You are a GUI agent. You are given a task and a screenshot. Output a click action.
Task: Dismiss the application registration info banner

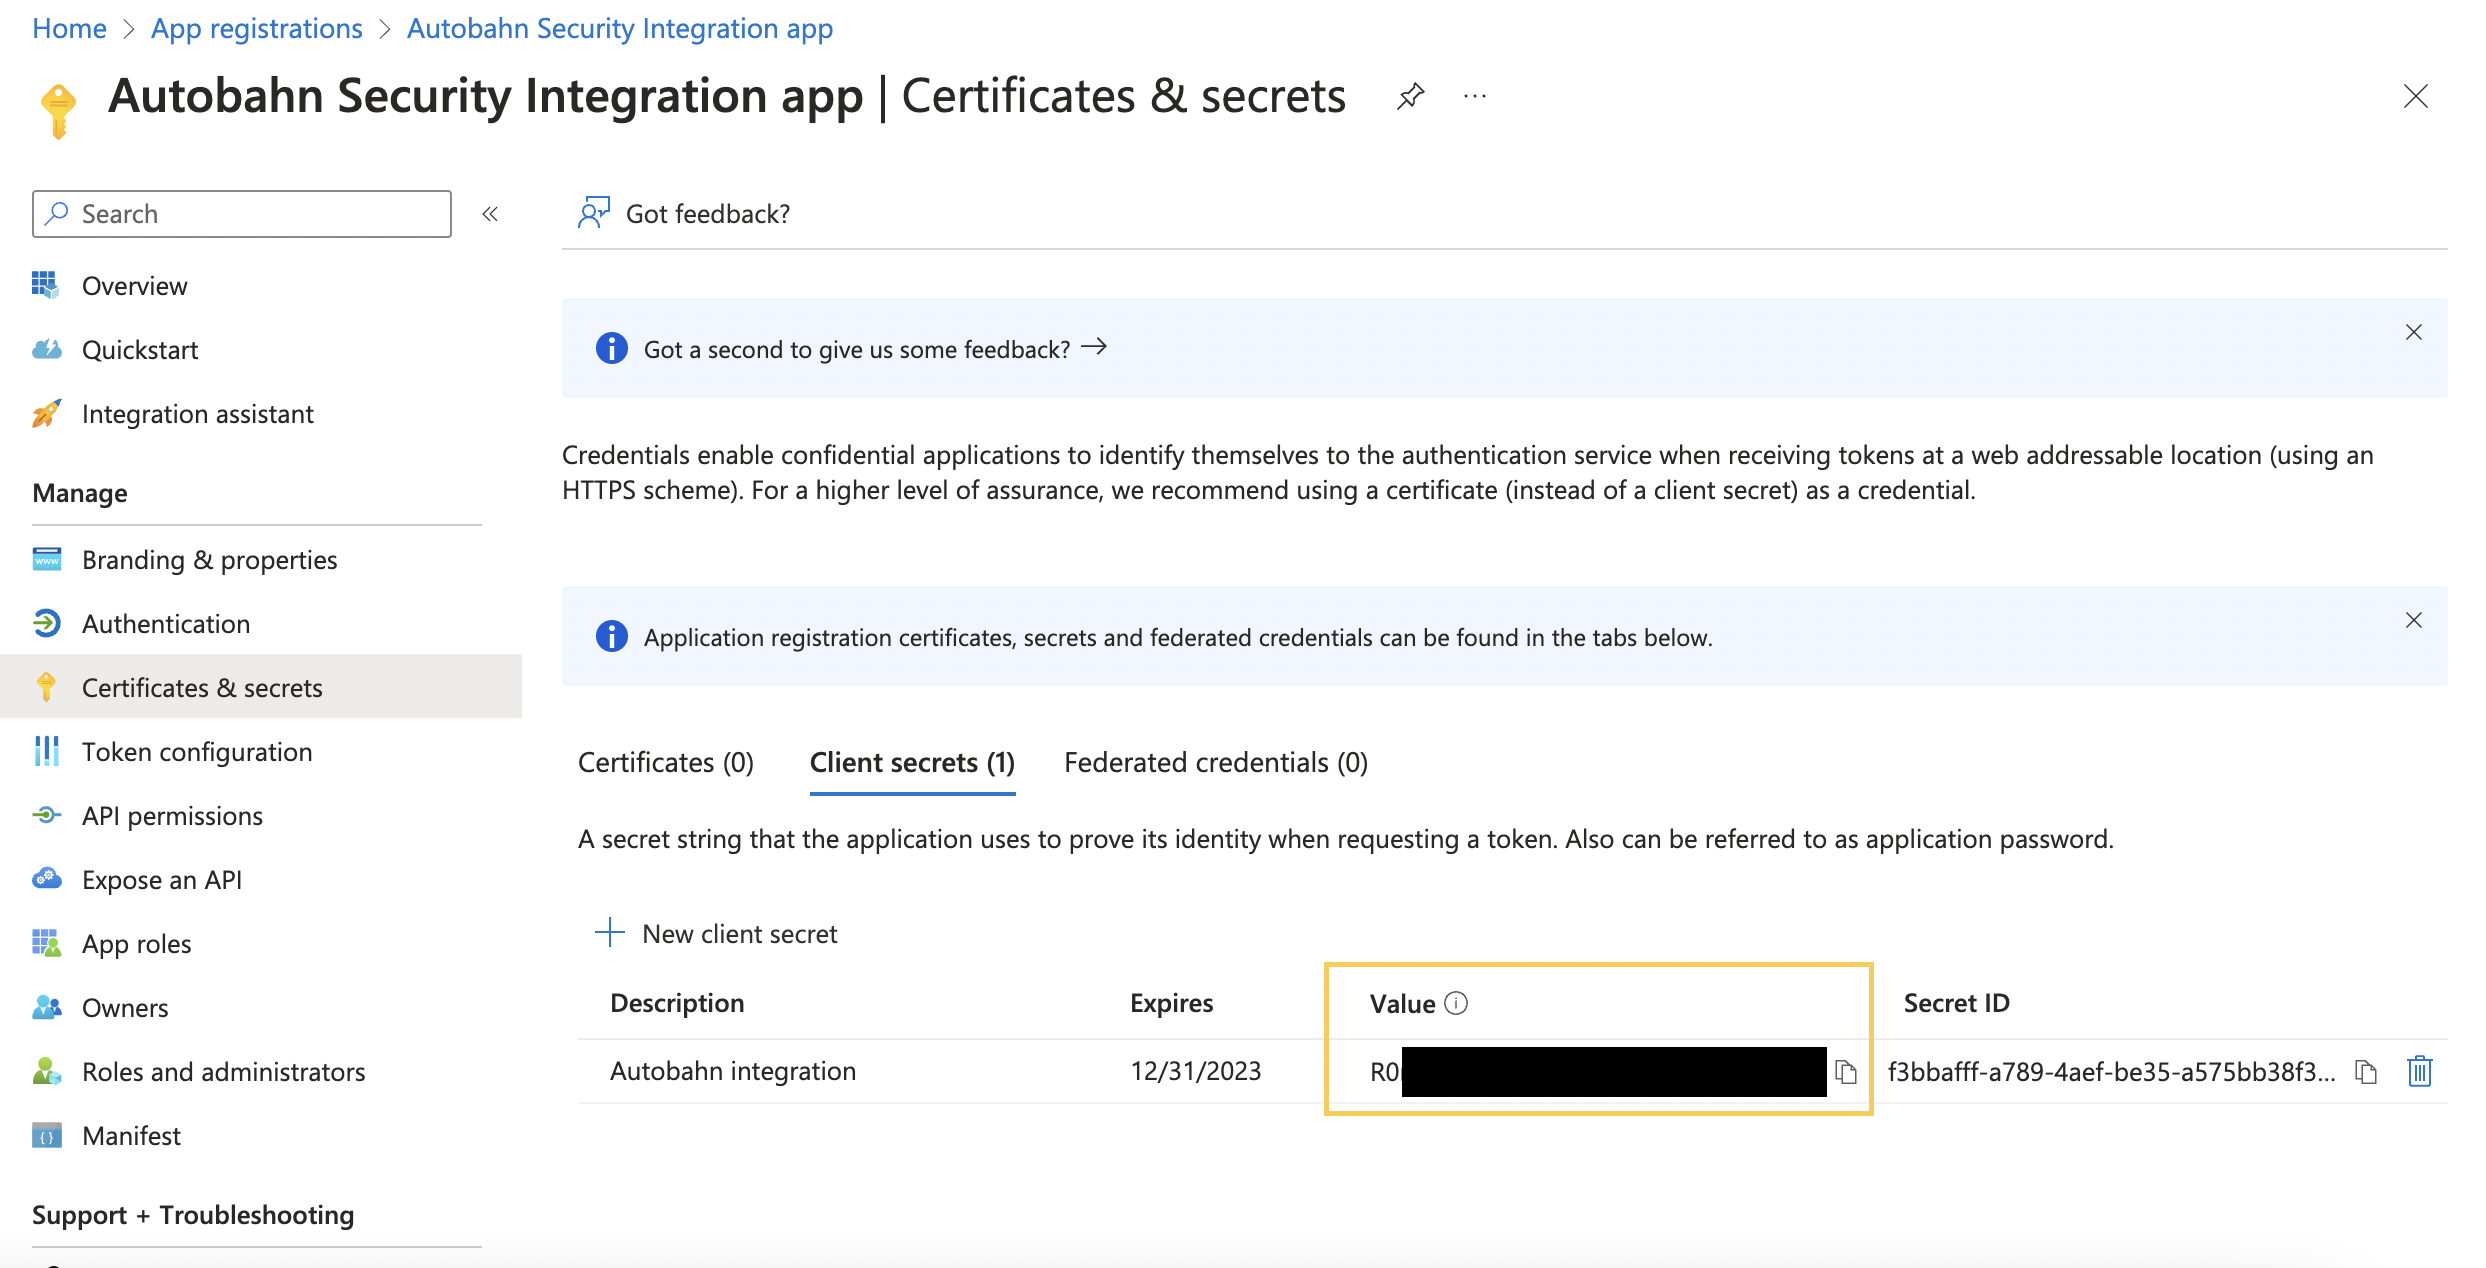2414,620
